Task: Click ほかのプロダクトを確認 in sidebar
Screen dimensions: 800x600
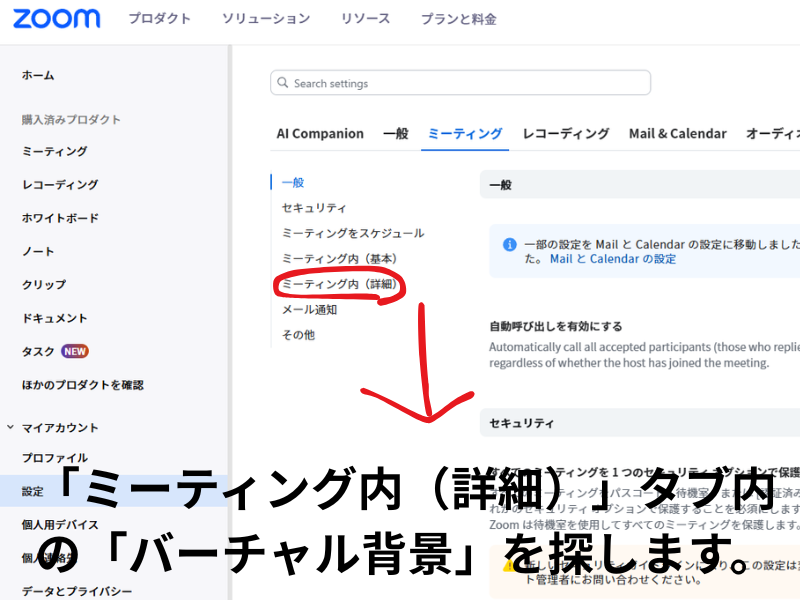Action: (x=83, y=385)
